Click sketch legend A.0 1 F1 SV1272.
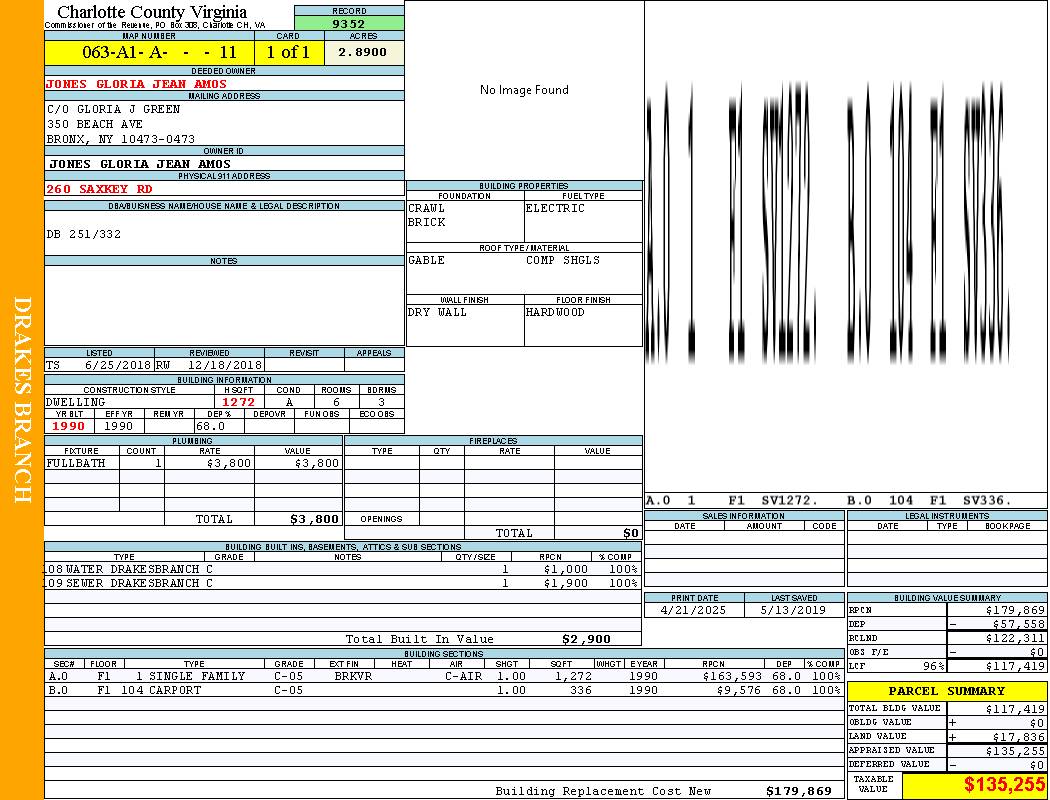The image size is (1050, 800). click(732, 500)
